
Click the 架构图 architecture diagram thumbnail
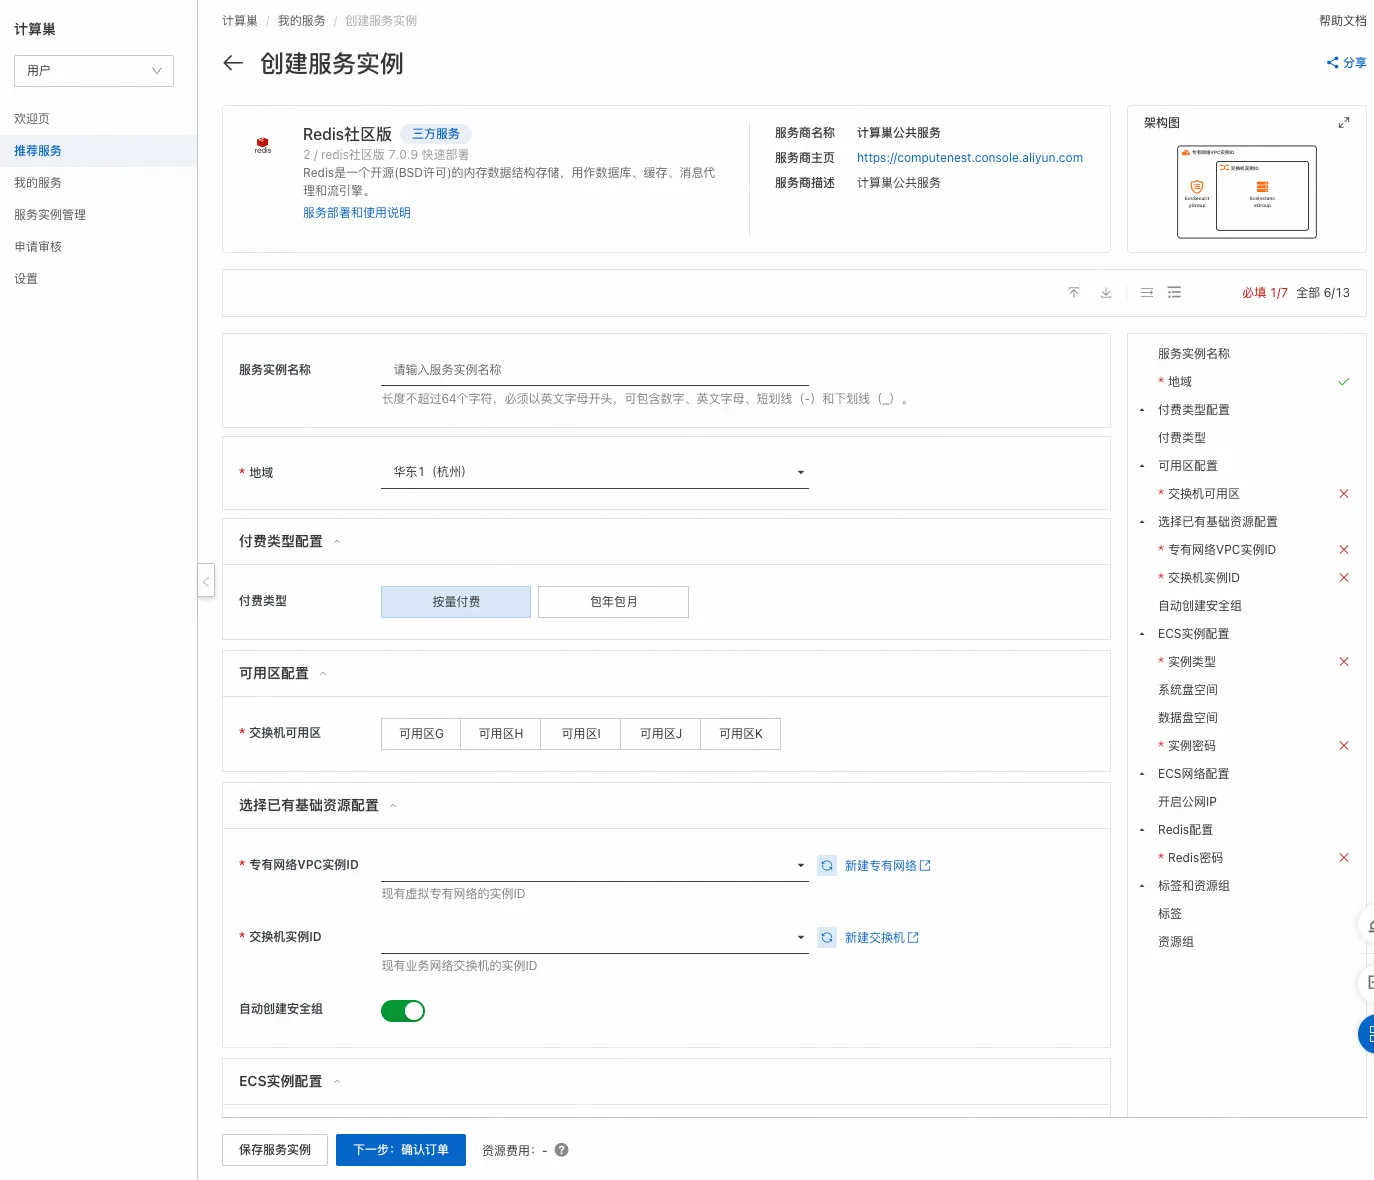point(1247,192)
